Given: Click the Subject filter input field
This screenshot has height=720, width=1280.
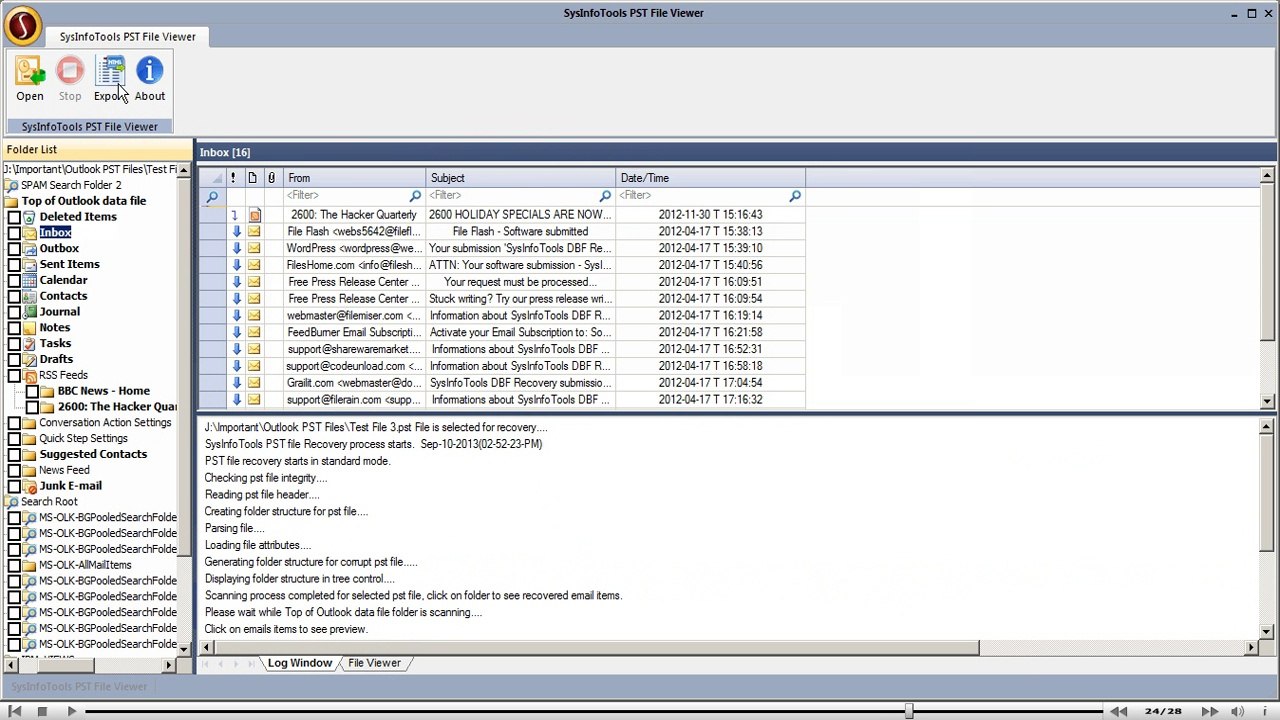Looking at the screenshot, I should [513, 196].
